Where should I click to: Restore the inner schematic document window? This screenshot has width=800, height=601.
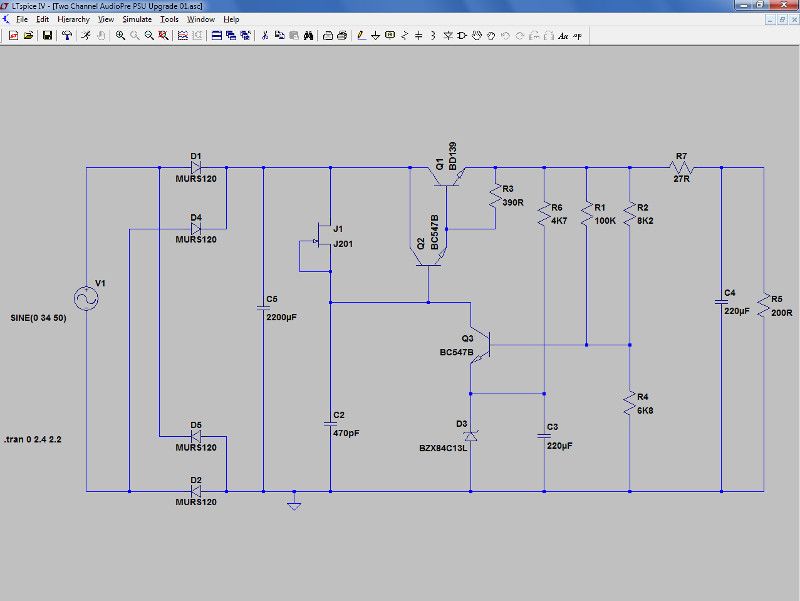pyautogui.click(x=782, y=19)
